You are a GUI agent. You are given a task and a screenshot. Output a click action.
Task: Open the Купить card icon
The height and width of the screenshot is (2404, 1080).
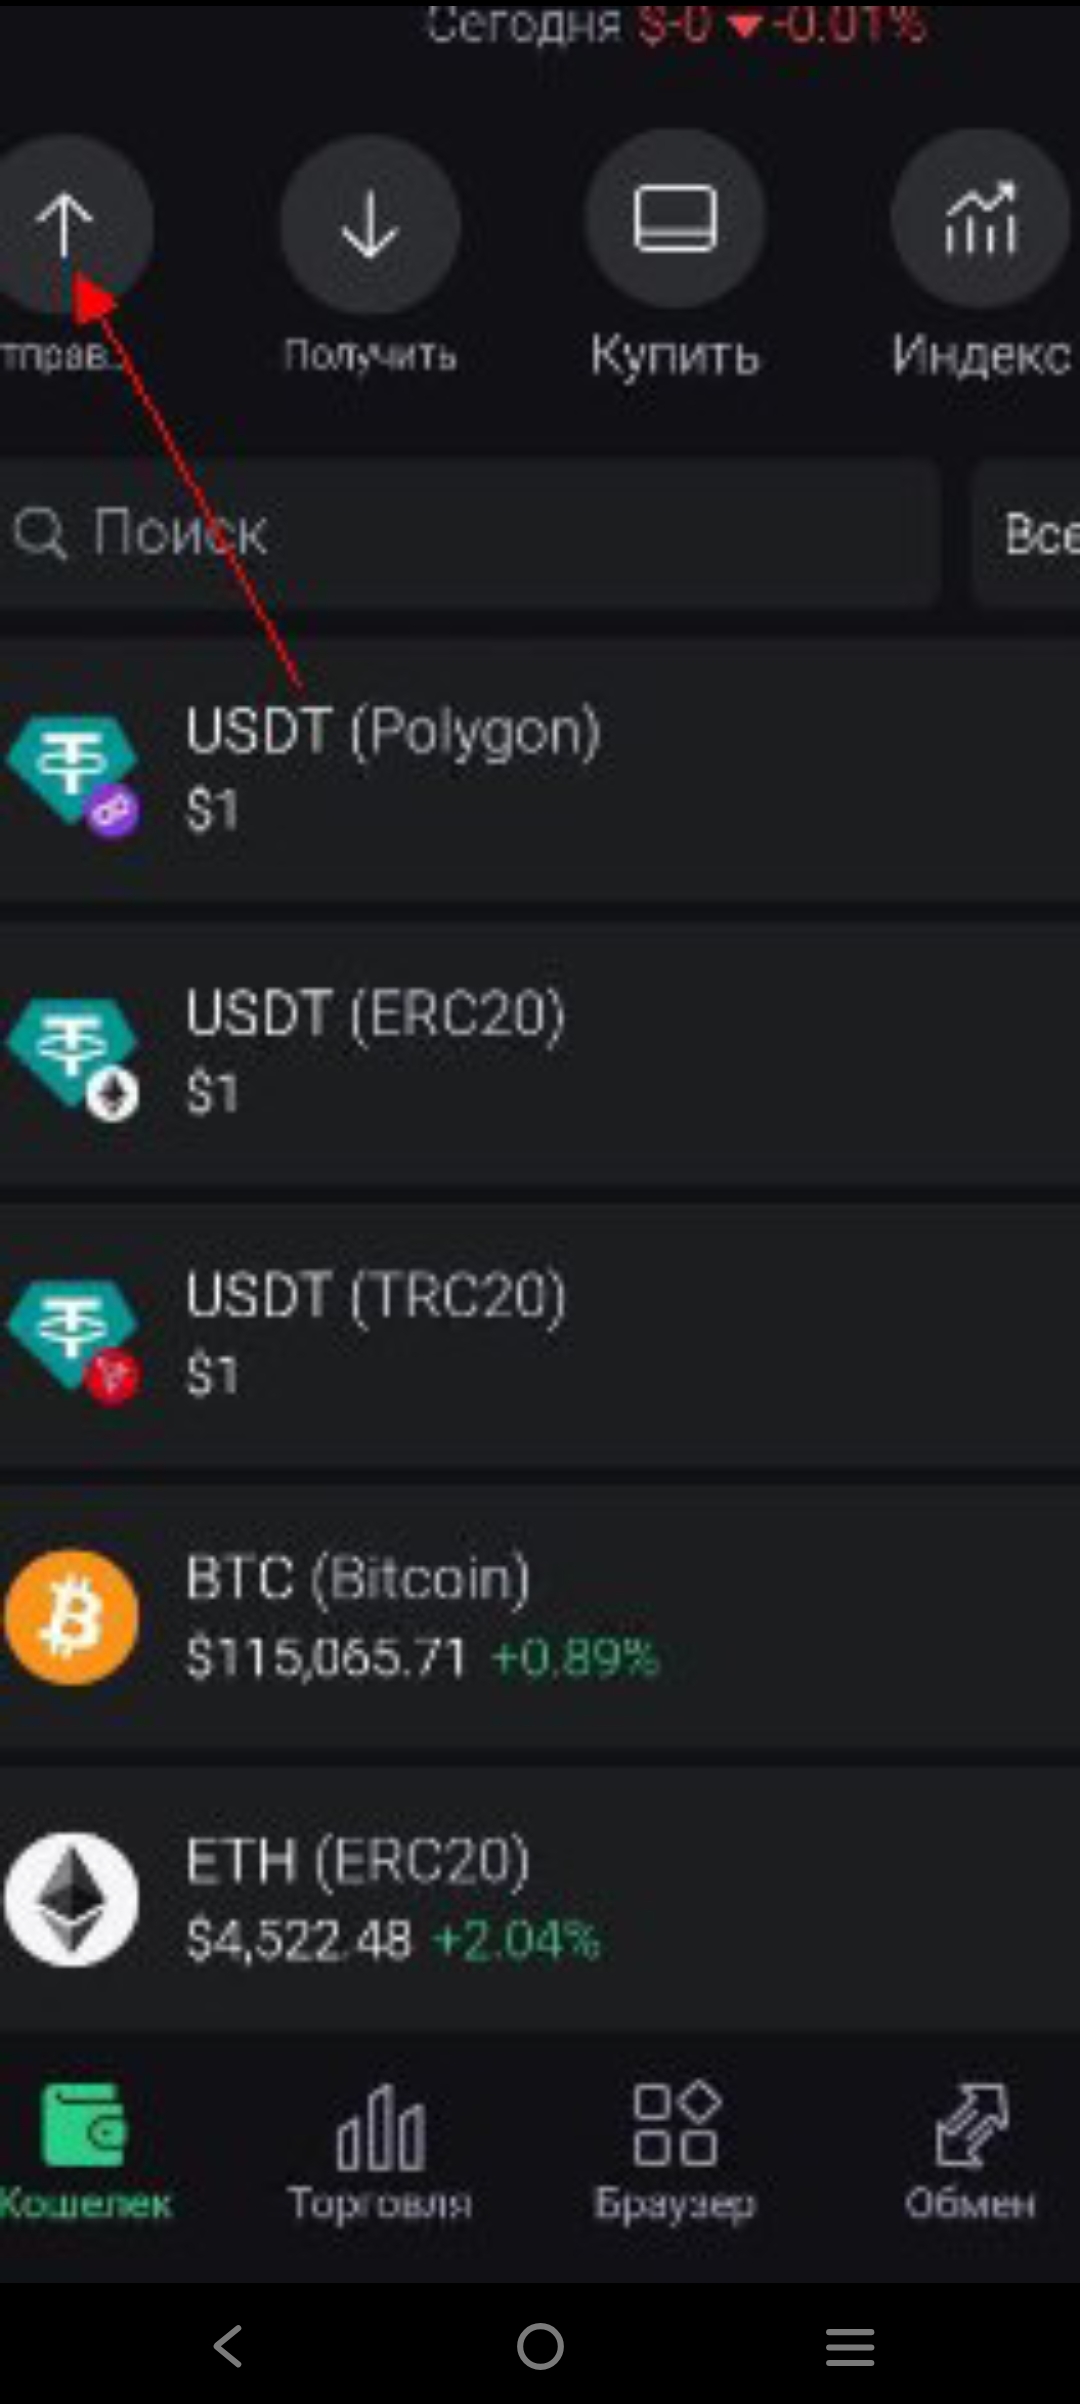pos(675,218)
